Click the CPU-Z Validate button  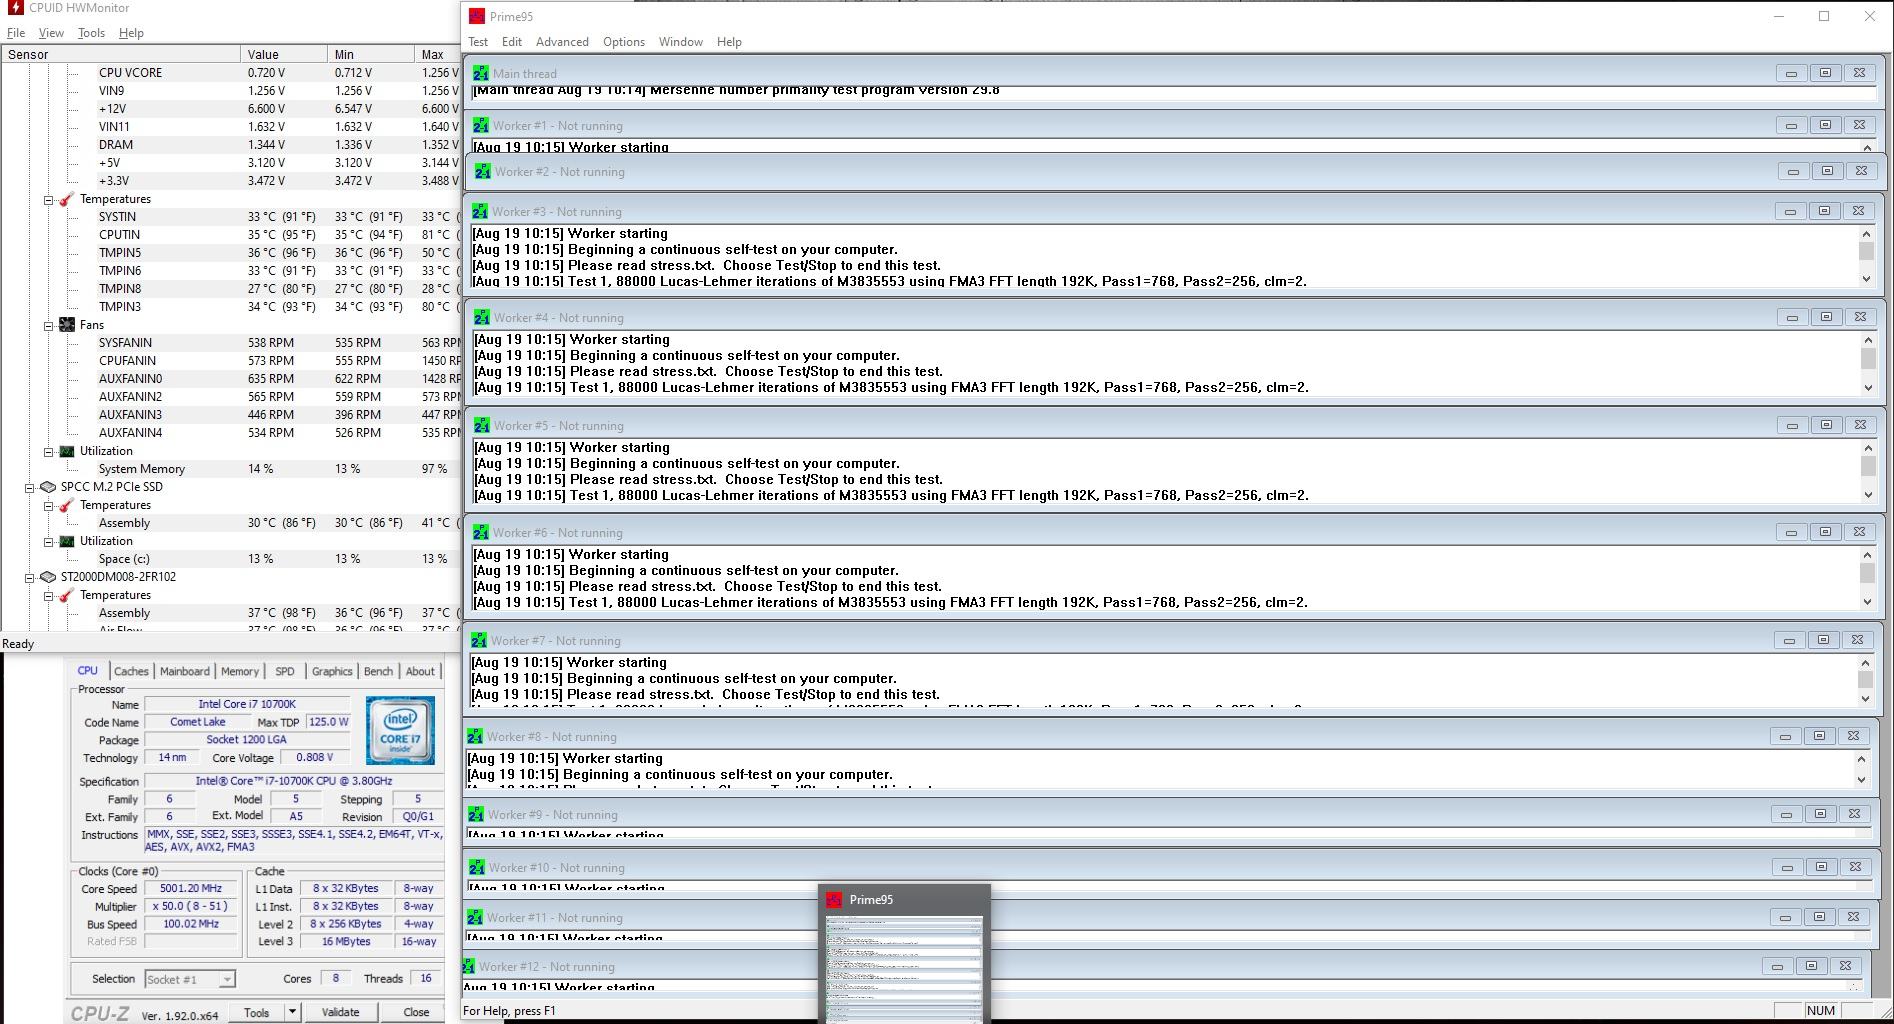pos(340,1012)
